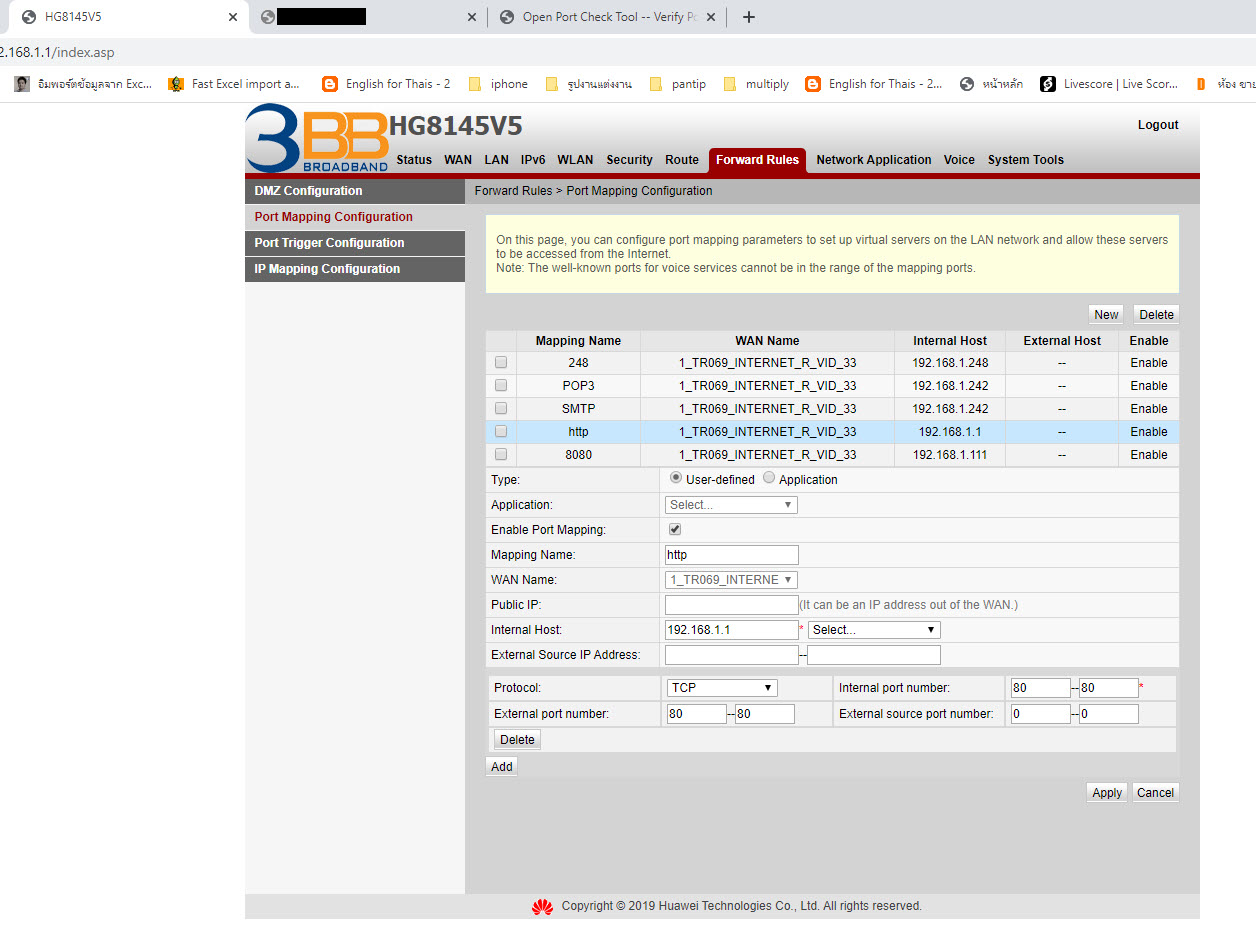Click Internal Host IP input field
The image size is (1256, 947).
(732, 630)
